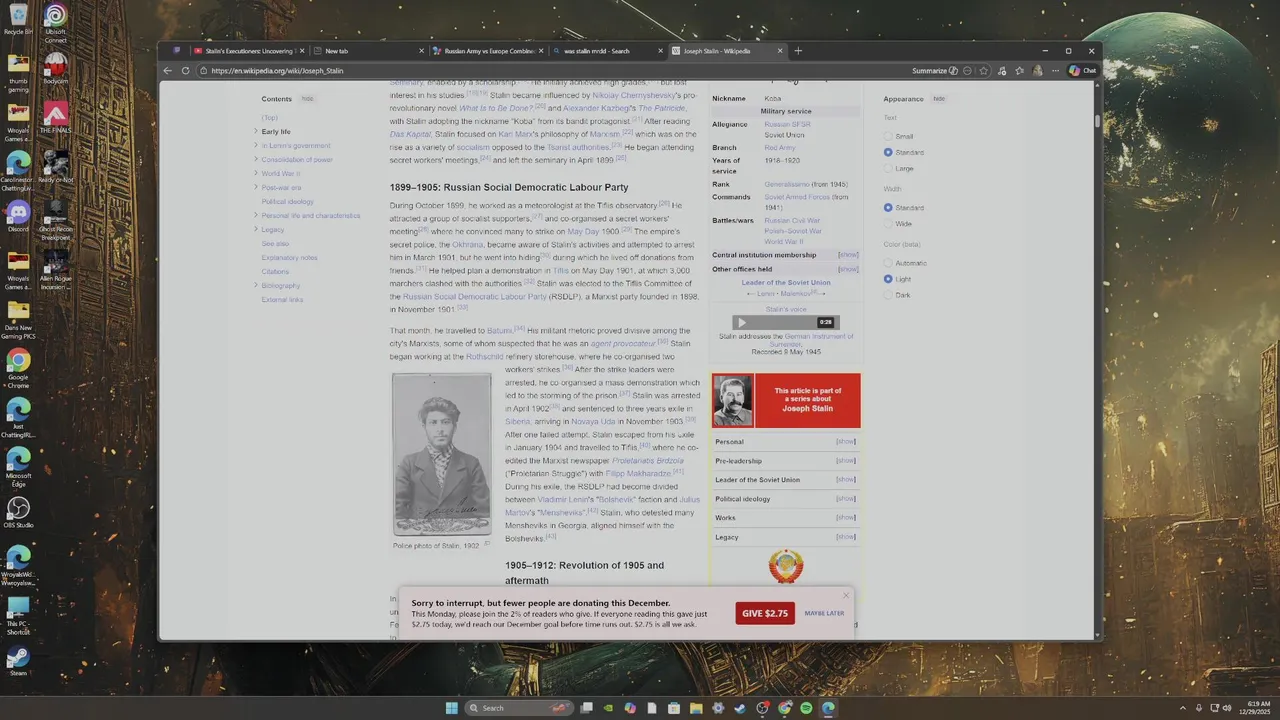
Task: Switch to the New tab tab
Action: (369, 51)
